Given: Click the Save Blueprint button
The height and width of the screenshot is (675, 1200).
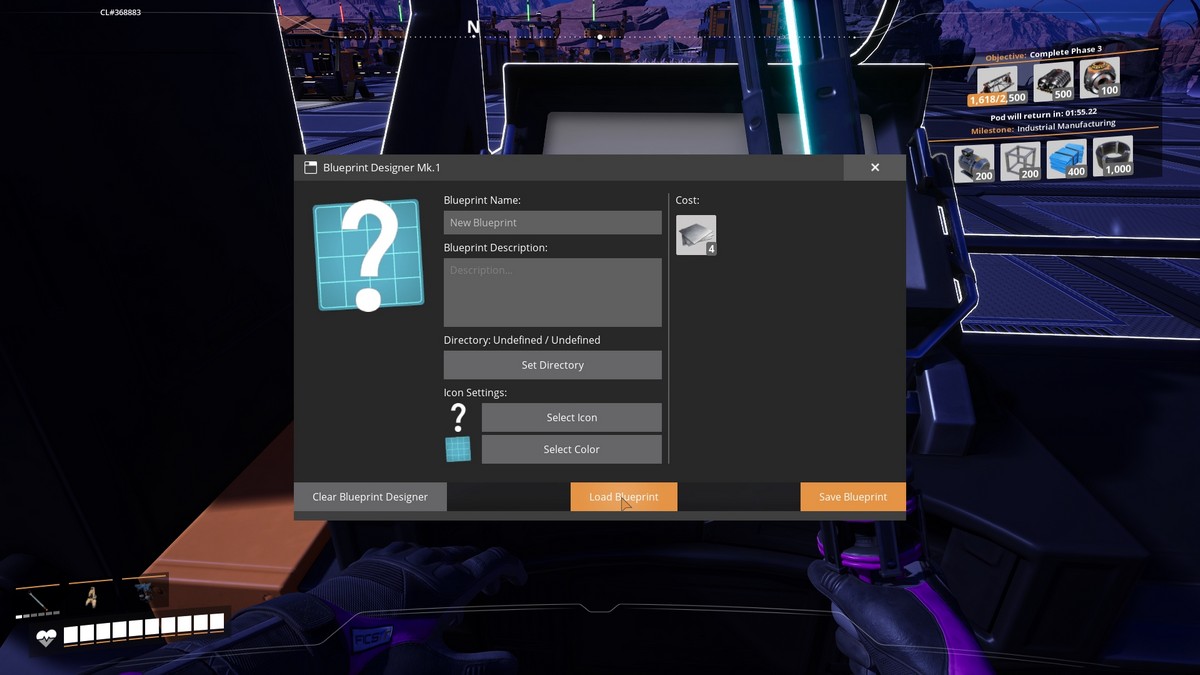Looking at the screenshot, I should point(852,497).
